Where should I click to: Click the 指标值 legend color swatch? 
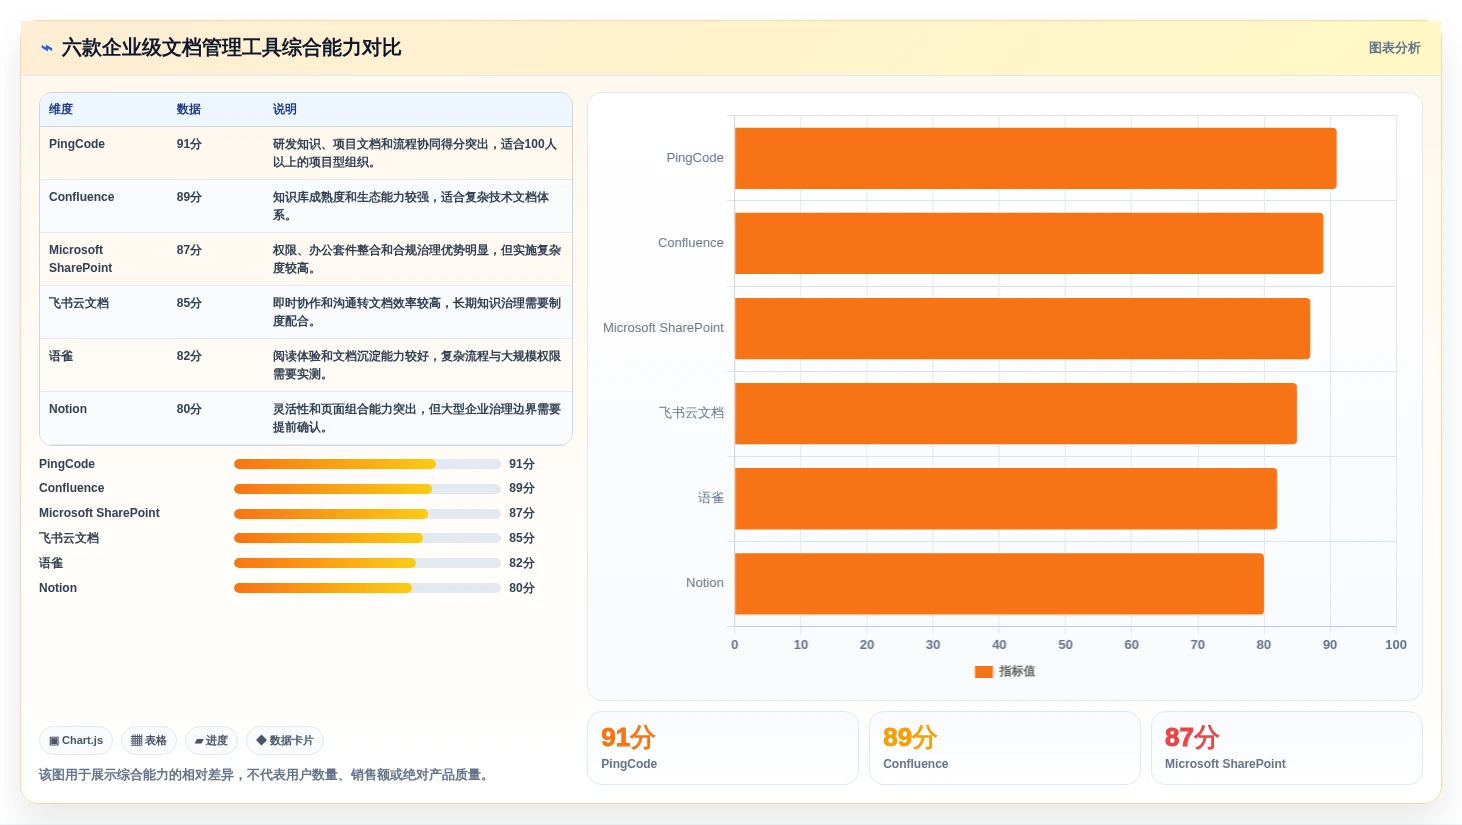(x=983, y=672)
